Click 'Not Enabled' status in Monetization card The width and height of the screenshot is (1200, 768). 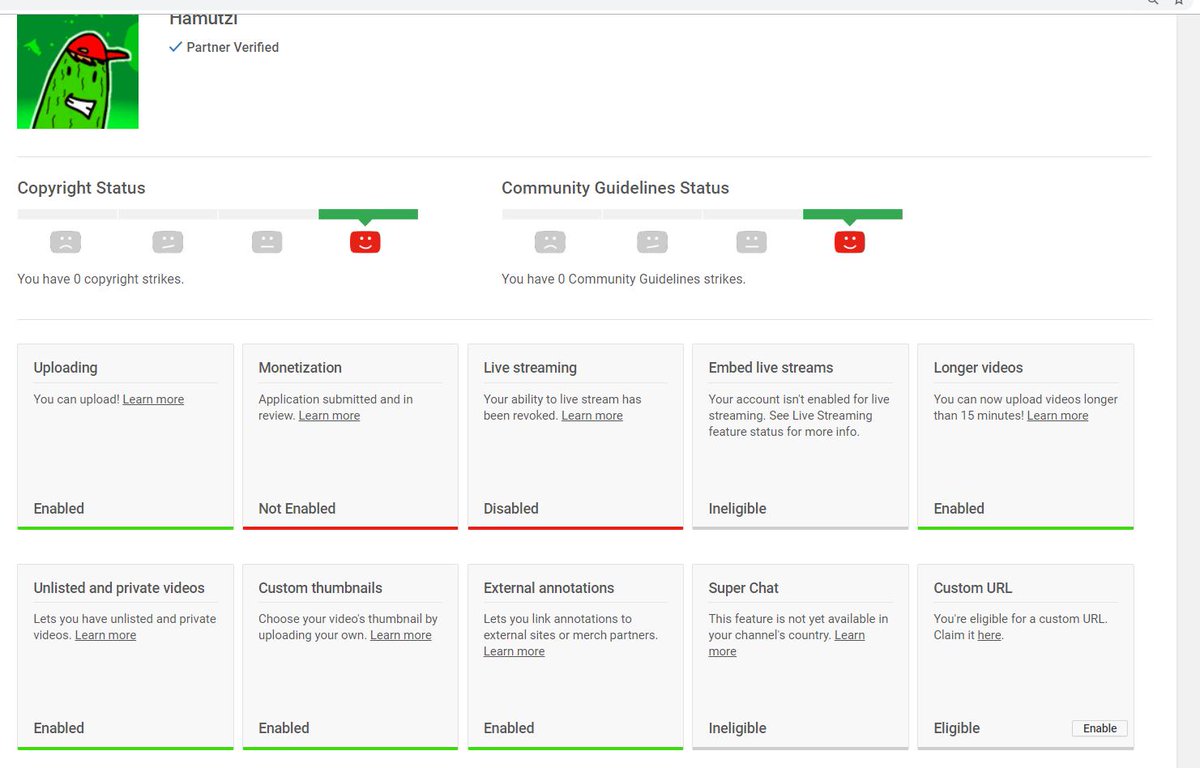pyautogui.click(x=297, y=508)
